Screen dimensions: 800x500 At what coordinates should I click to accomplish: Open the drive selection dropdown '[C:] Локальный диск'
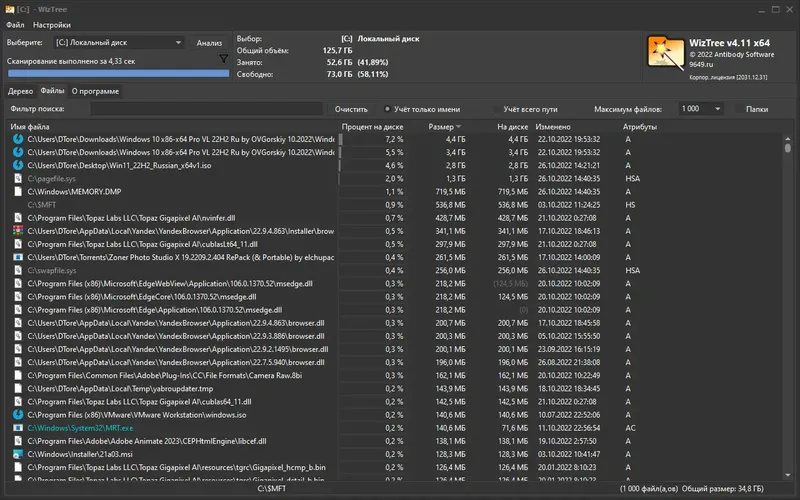pos(118,42)
